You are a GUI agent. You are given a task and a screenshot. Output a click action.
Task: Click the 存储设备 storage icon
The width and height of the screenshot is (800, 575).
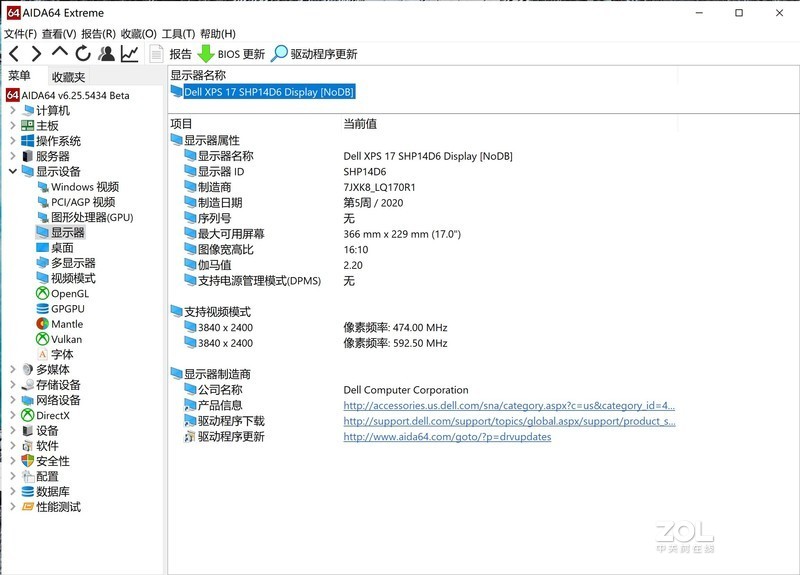(28, 385)
